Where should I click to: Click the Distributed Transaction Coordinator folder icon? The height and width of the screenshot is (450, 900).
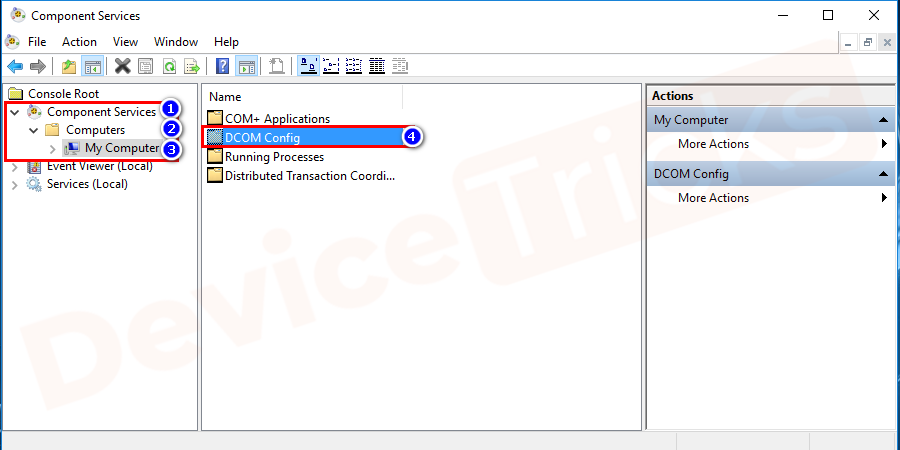(x=215, y=175)
